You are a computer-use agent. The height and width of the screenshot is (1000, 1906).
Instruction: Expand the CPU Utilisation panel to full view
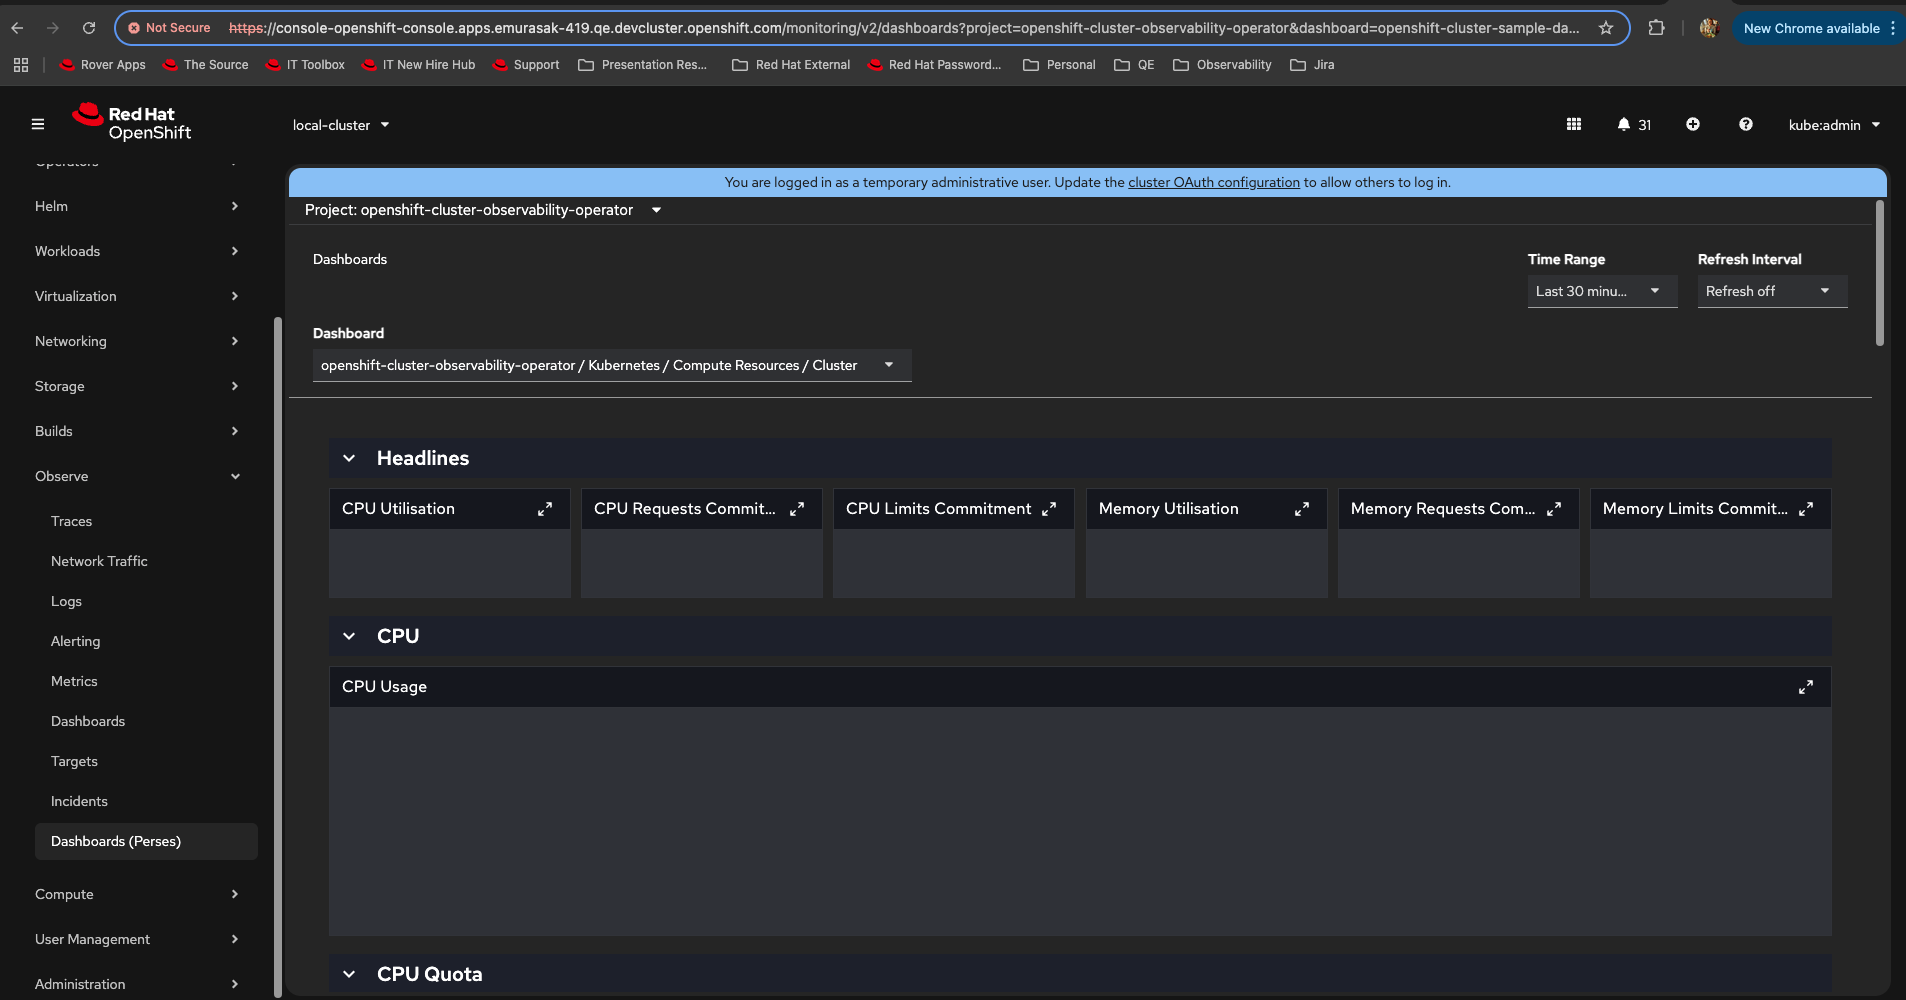545,509
